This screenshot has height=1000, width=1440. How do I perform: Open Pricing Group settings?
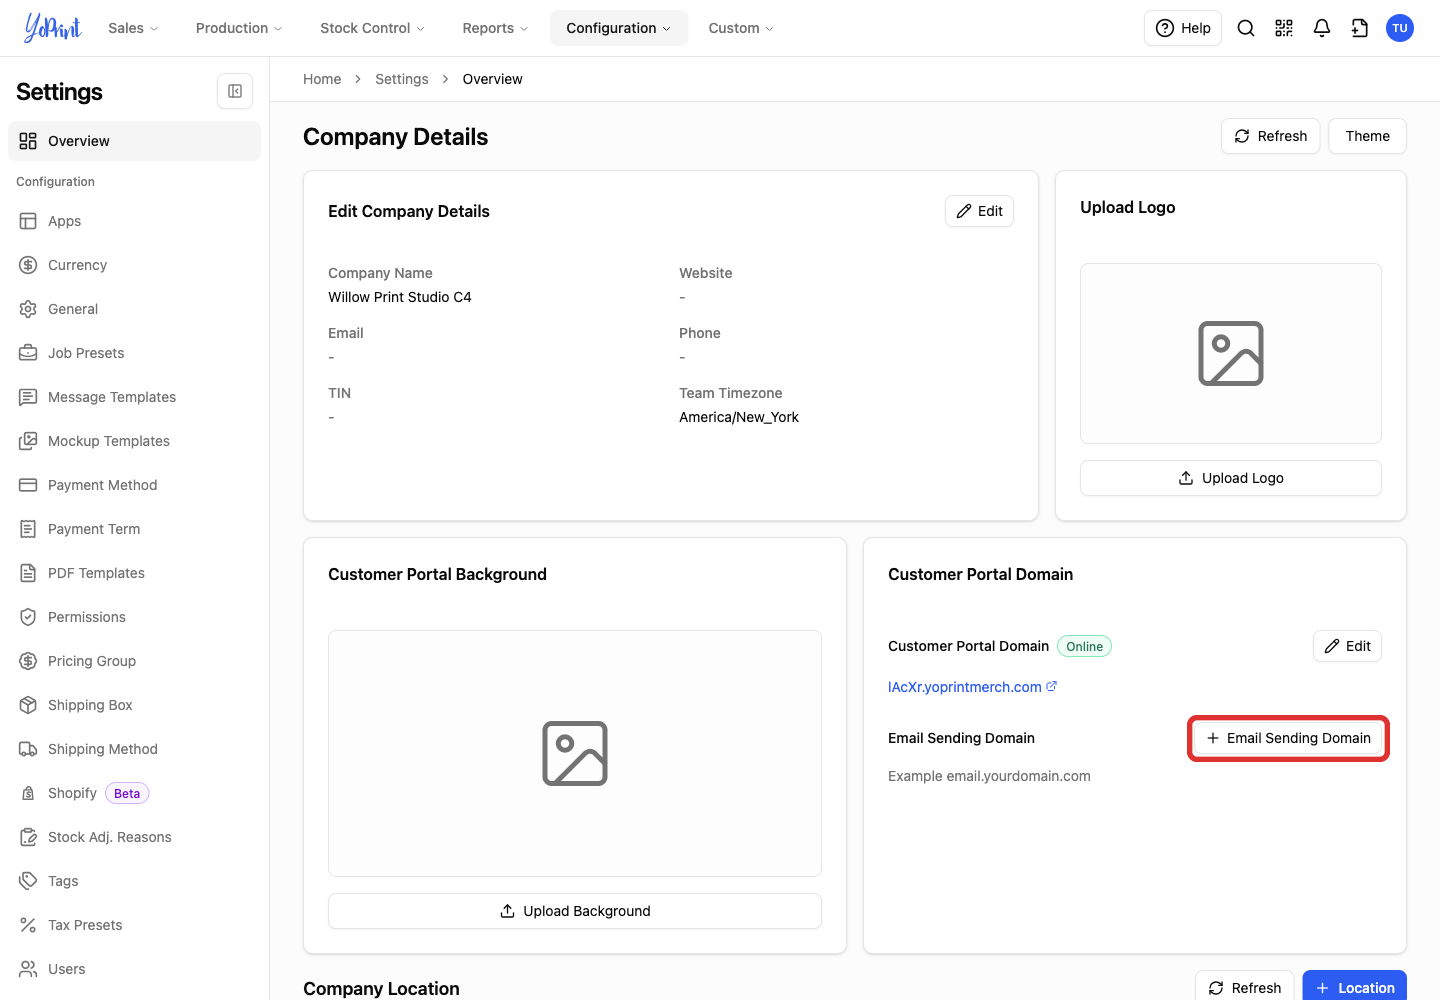tap(134, 661)
